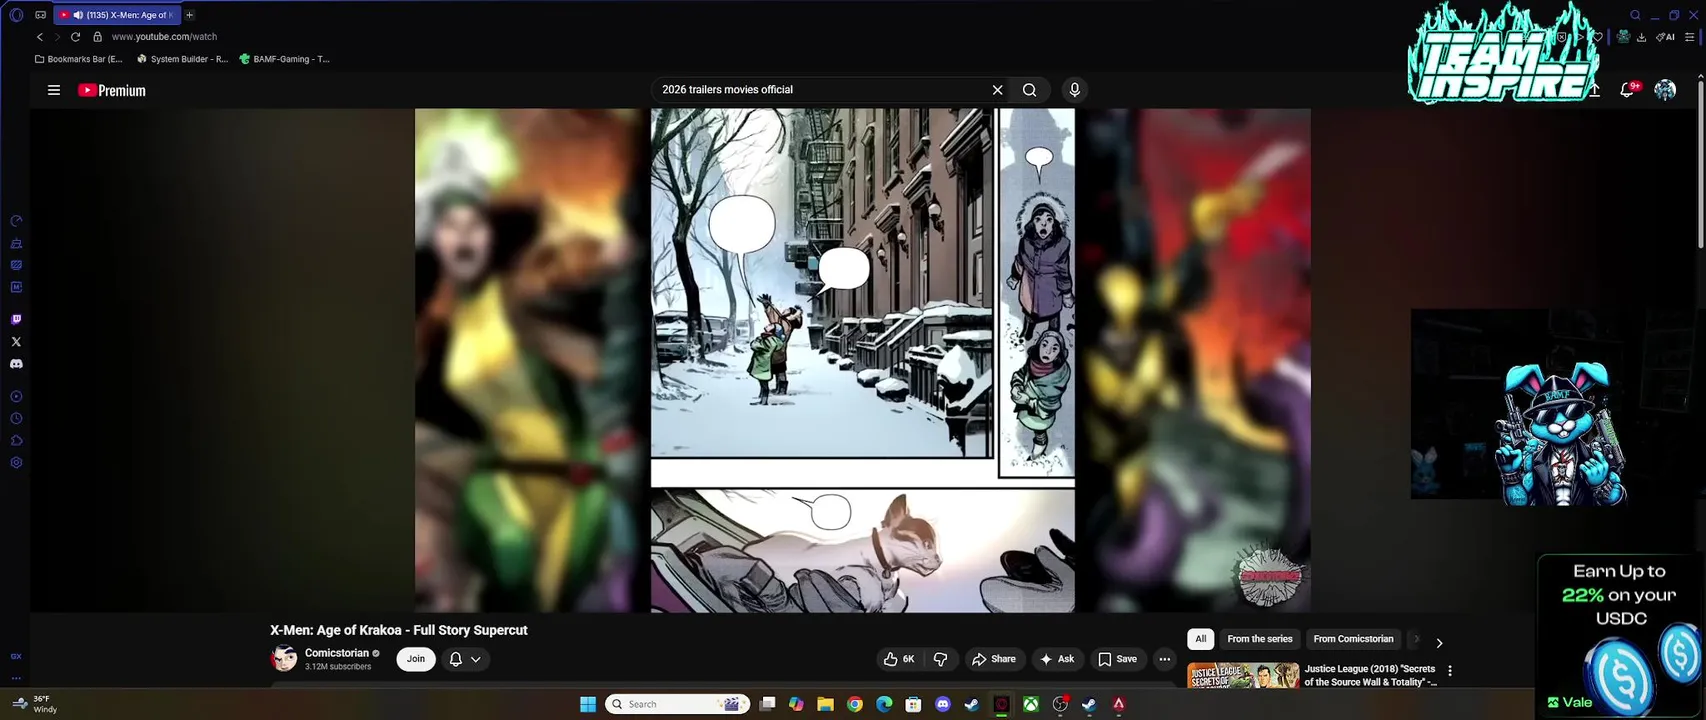The width and height of the screenshot is (1706, 720).
Task: Open the Ask AI button
Action: tap(1057, 659)
